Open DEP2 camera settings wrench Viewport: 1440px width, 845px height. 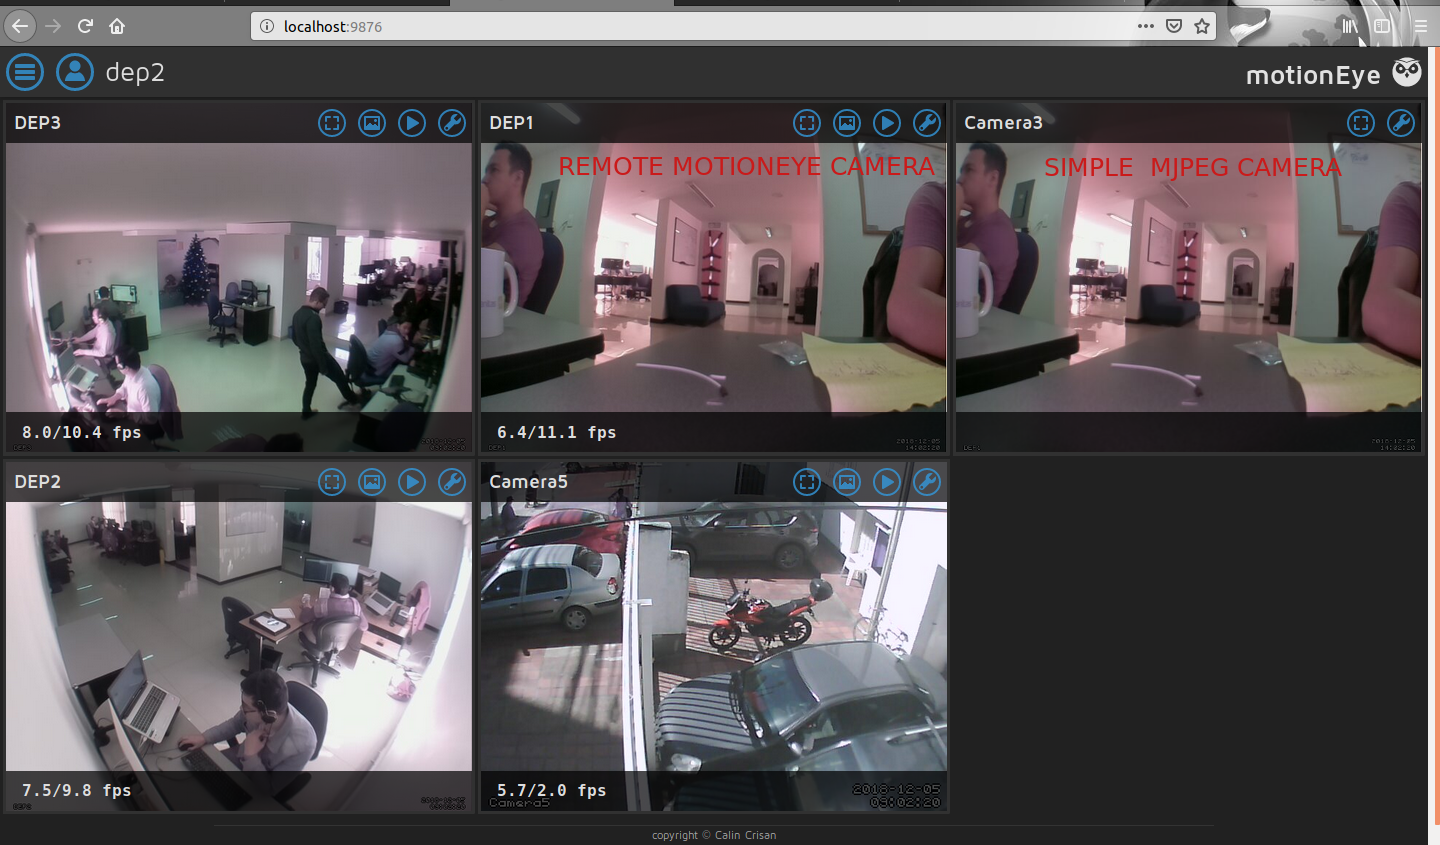(x=452, y=481)
